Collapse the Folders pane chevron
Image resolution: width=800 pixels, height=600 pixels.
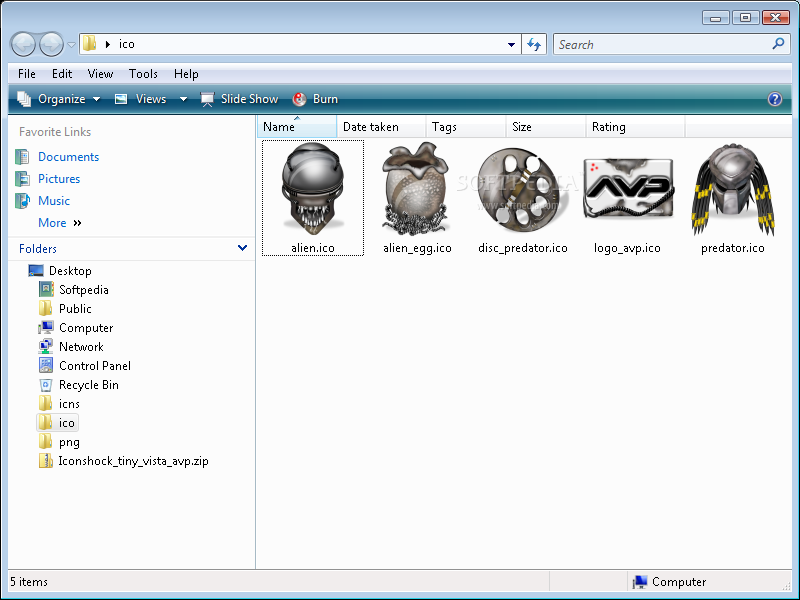(242, 248)
